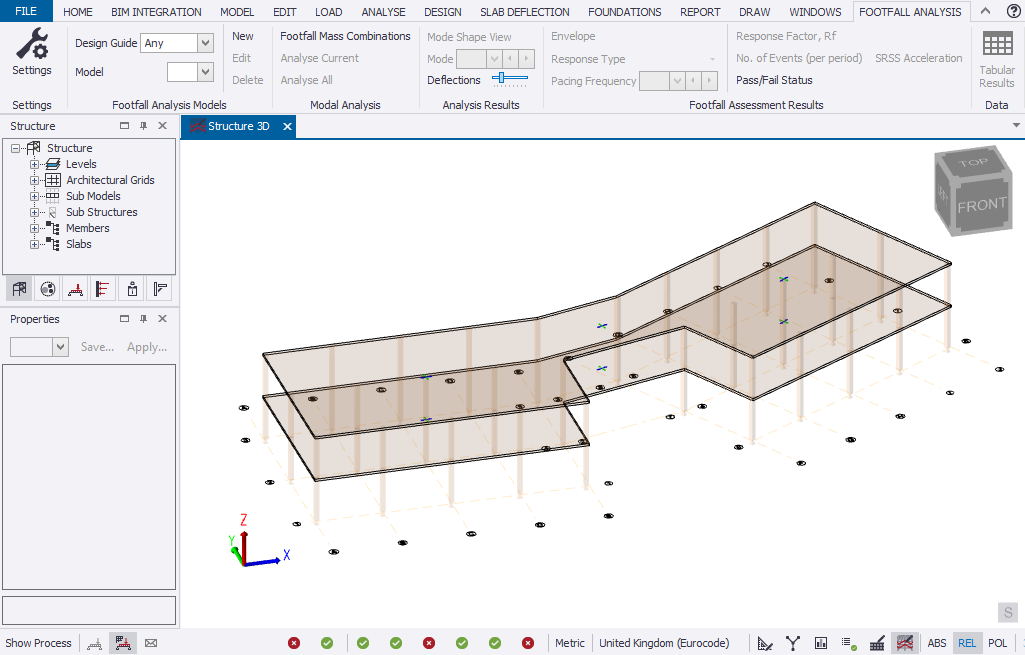Click the FRONT face of view cube

click(x=981, y=205)
